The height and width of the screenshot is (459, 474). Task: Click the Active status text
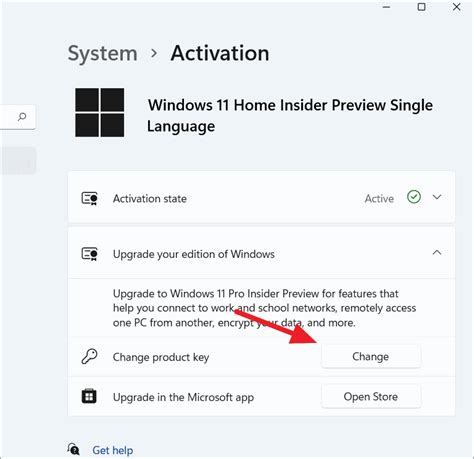(379, 199)
